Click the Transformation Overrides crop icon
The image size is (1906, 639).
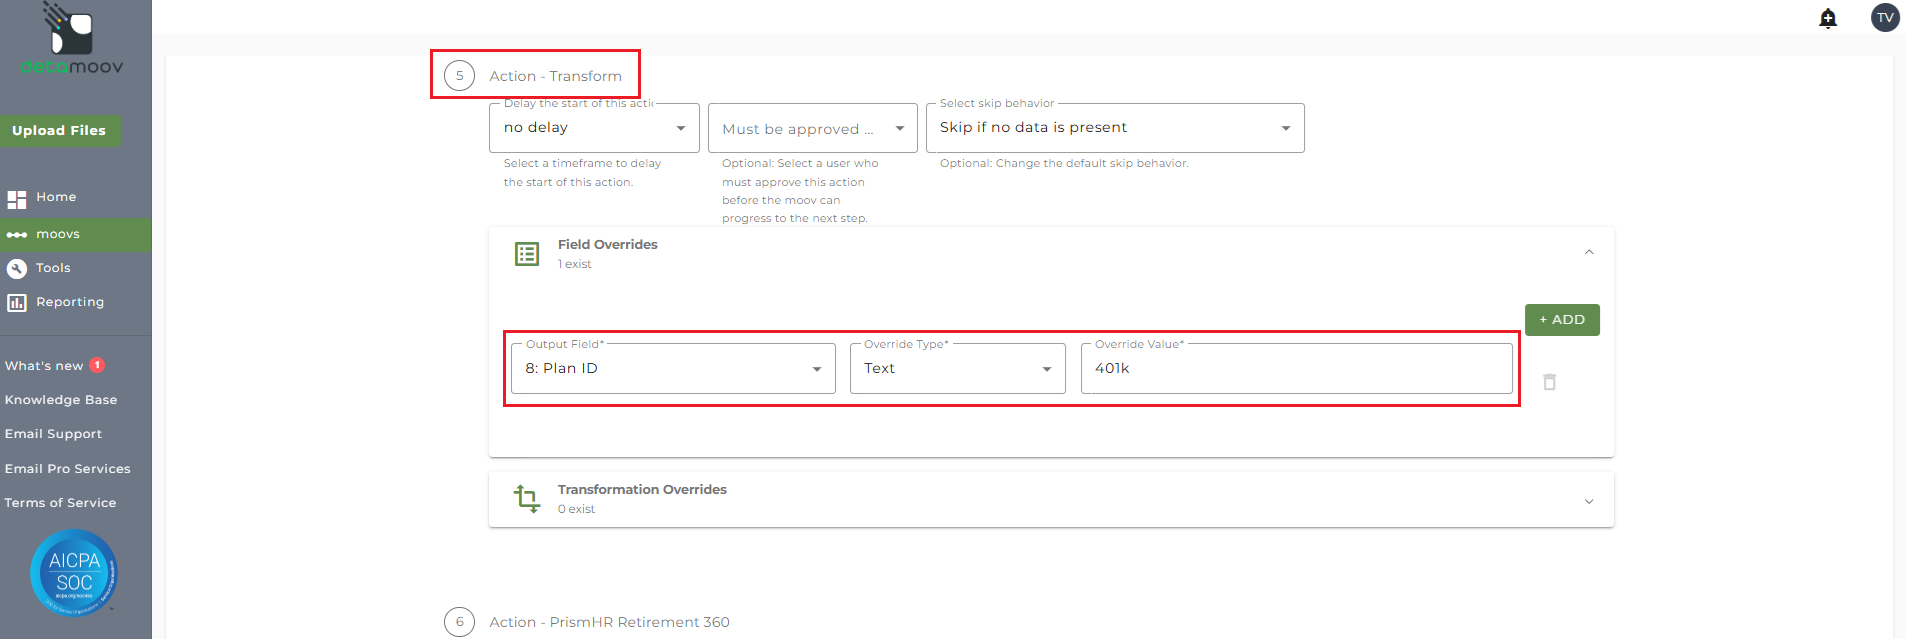[x=527, y=498]
